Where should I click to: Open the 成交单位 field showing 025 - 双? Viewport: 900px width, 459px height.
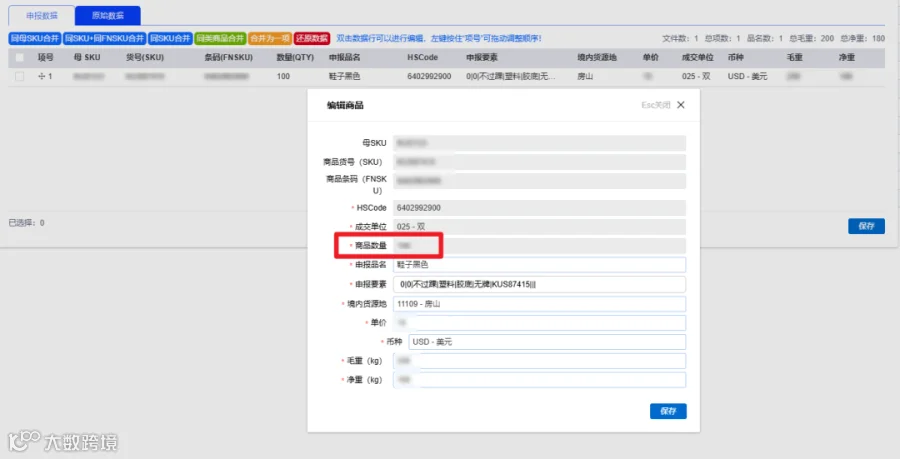coord(540,227)
